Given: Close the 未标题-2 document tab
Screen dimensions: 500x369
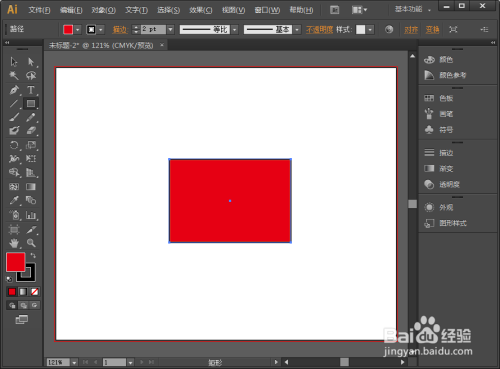Looking at the screenshot, I should (162, 45).
